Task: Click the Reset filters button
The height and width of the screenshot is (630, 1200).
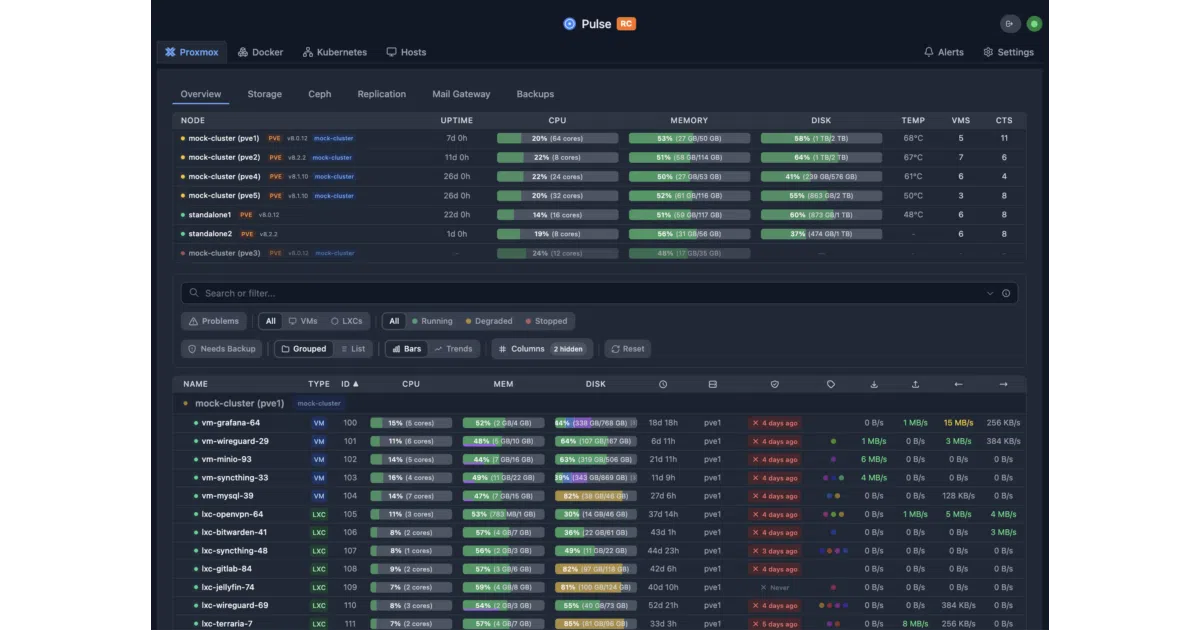Action: [x=627, y=349]
